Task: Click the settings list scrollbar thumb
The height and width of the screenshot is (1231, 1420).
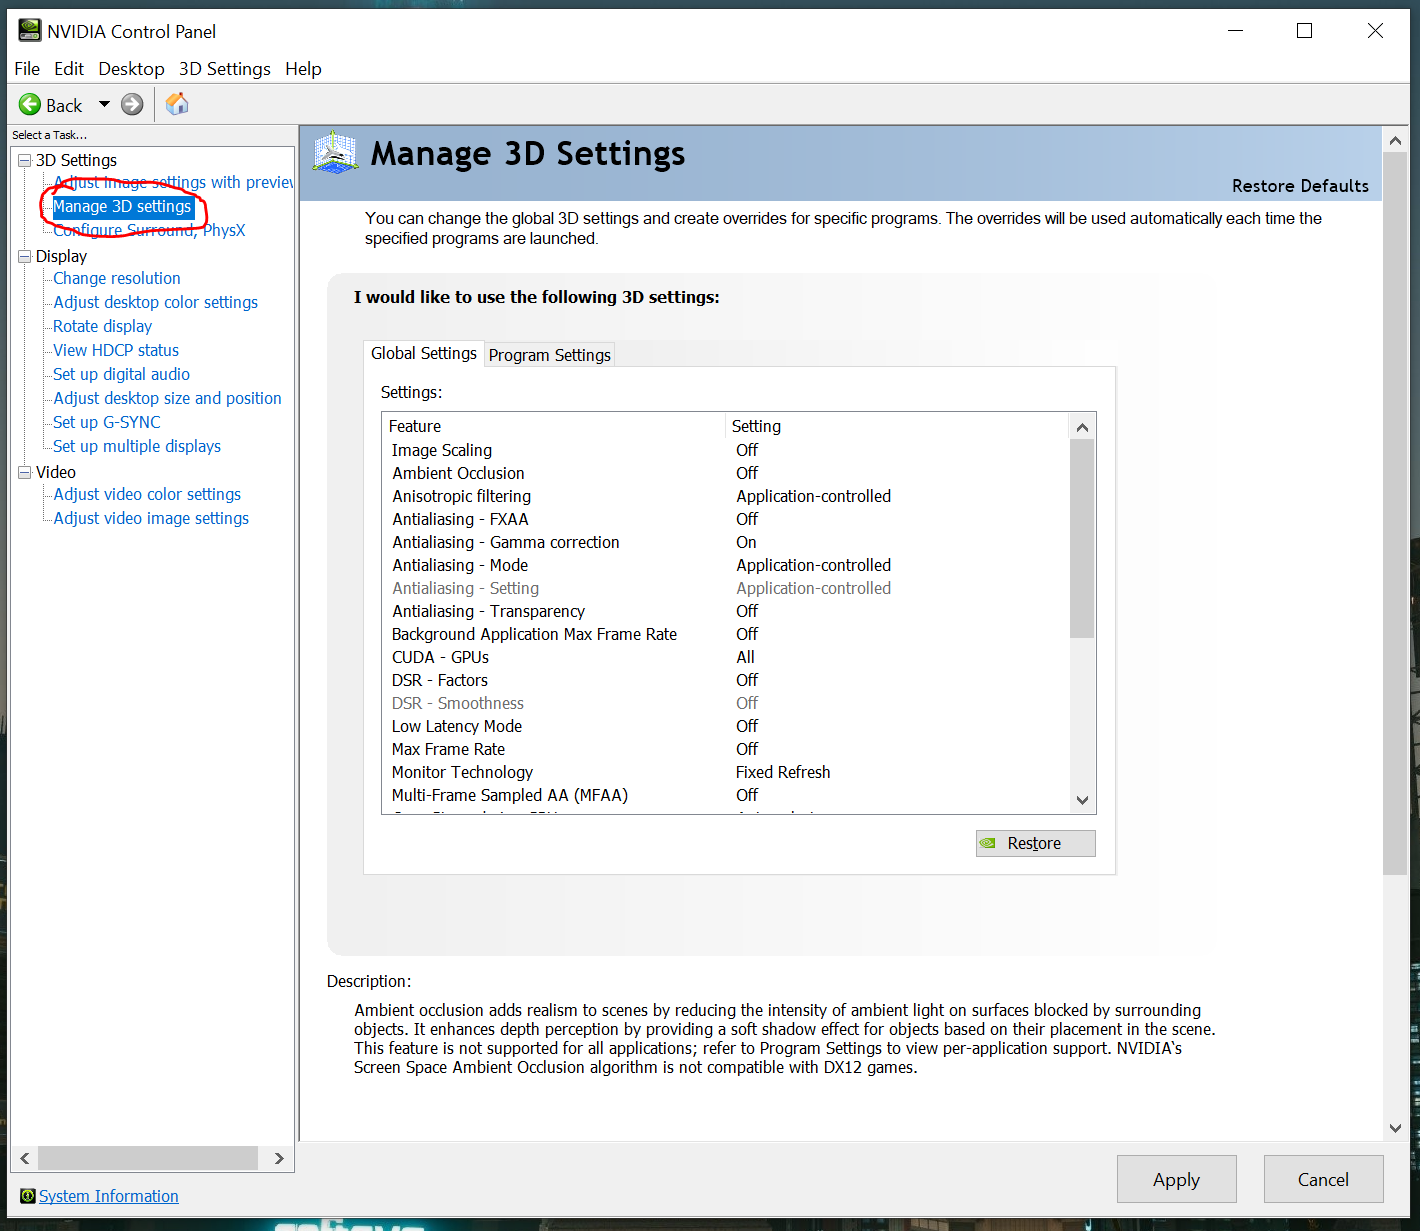Action: (x=1082, y=538)
